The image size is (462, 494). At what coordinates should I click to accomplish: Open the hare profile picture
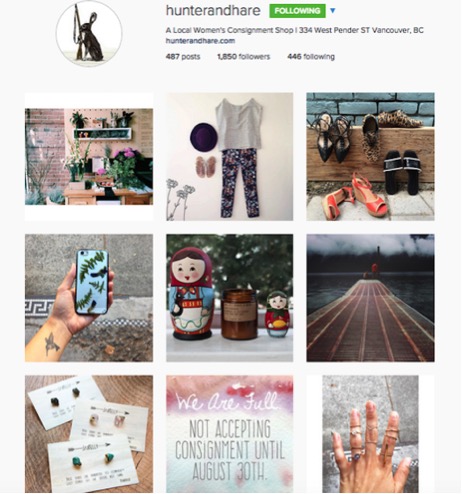tap(89, 33)
